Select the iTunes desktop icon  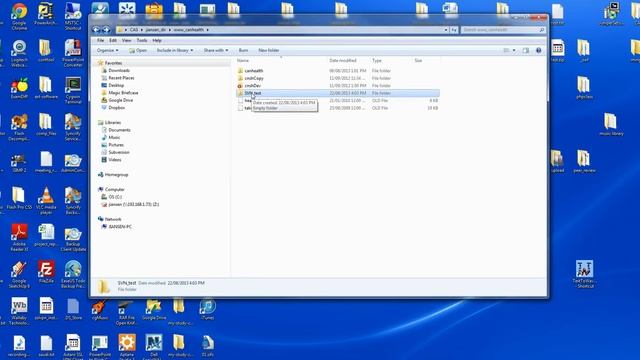click(207, 309)
